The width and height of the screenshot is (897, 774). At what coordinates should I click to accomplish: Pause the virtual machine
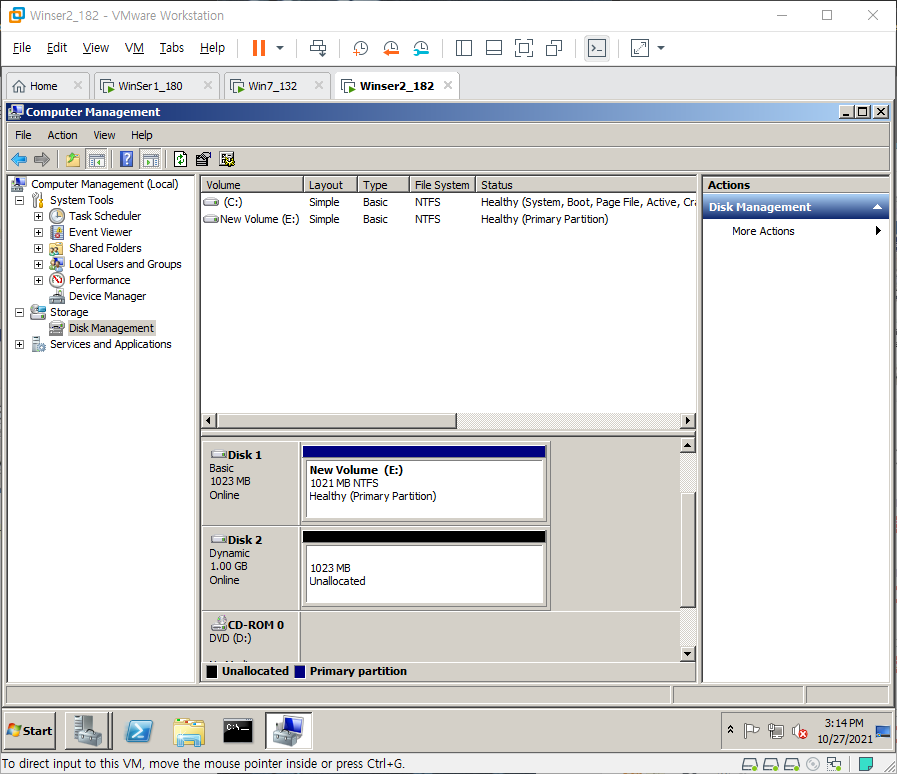(259, 48)
